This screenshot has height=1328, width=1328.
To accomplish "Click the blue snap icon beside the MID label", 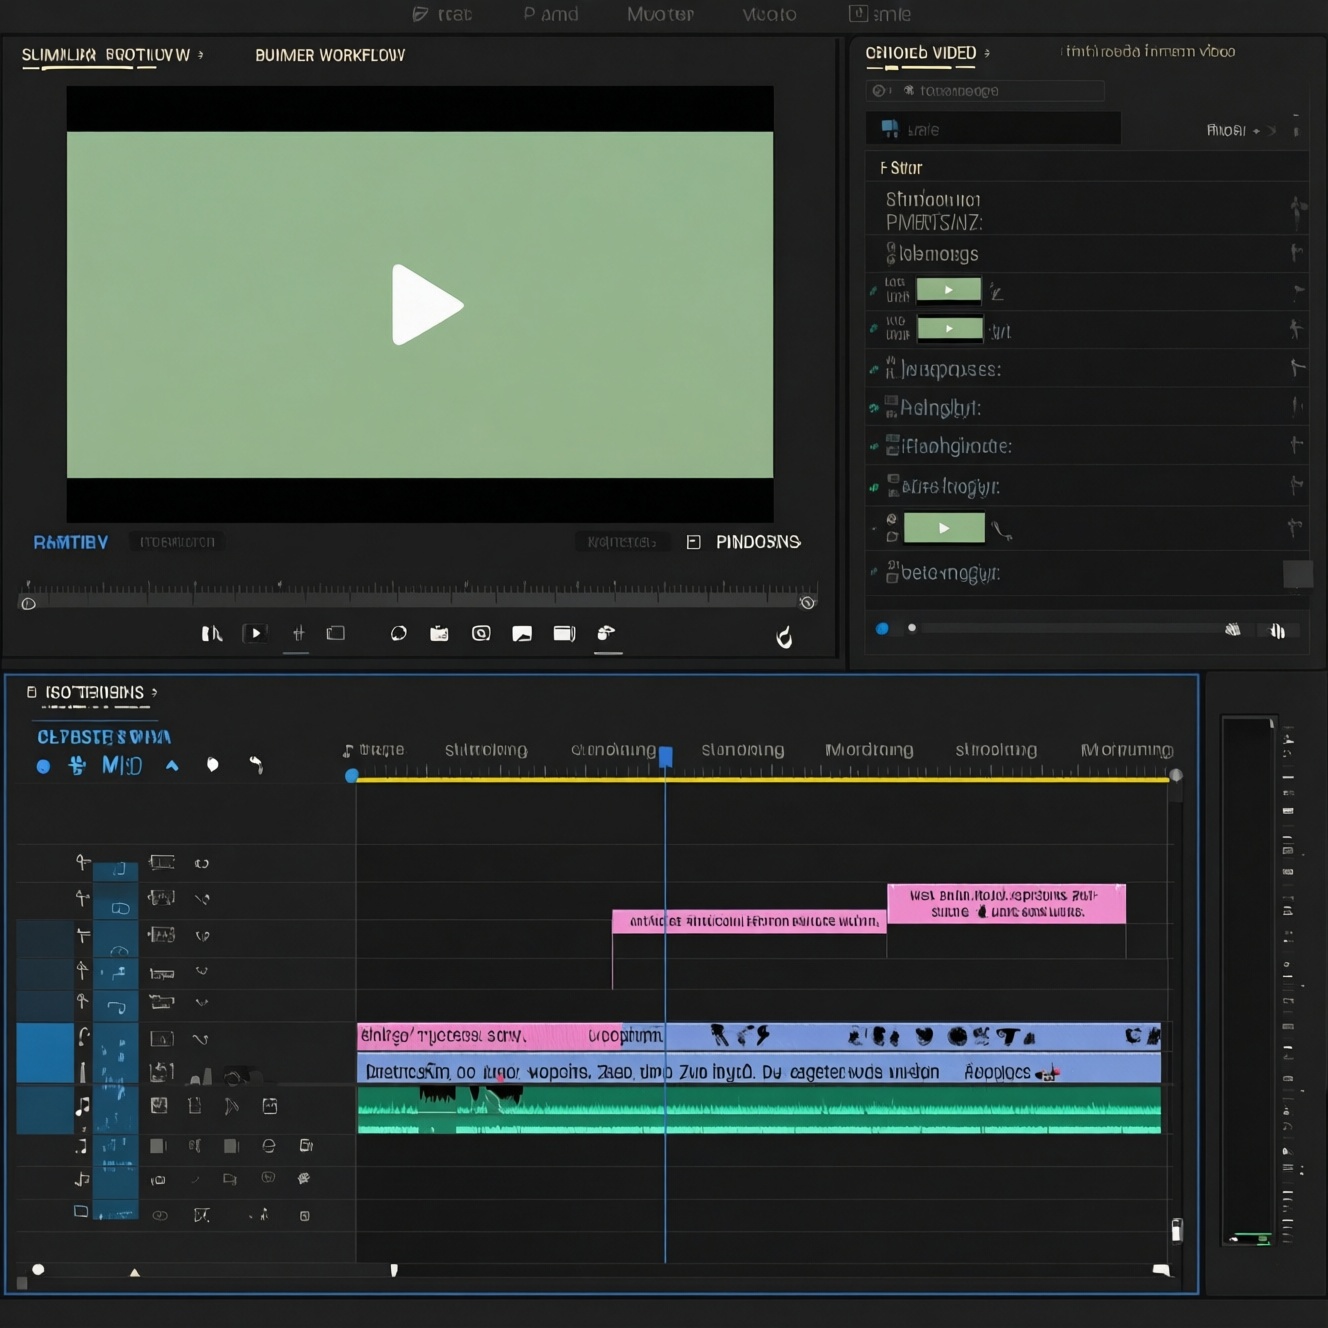I will (x=77, y=765).
